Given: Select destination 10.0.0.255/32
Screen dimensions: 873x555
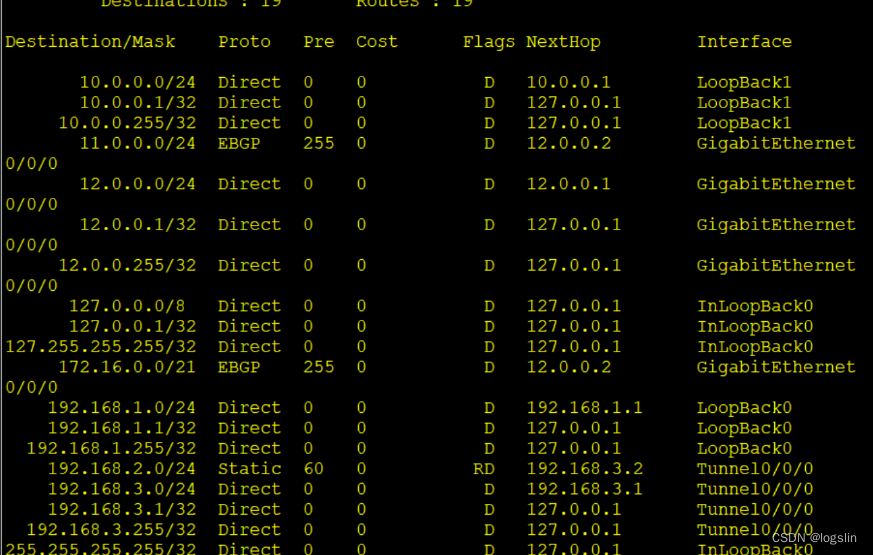Looking at the screenshot, I should point(127,123).
